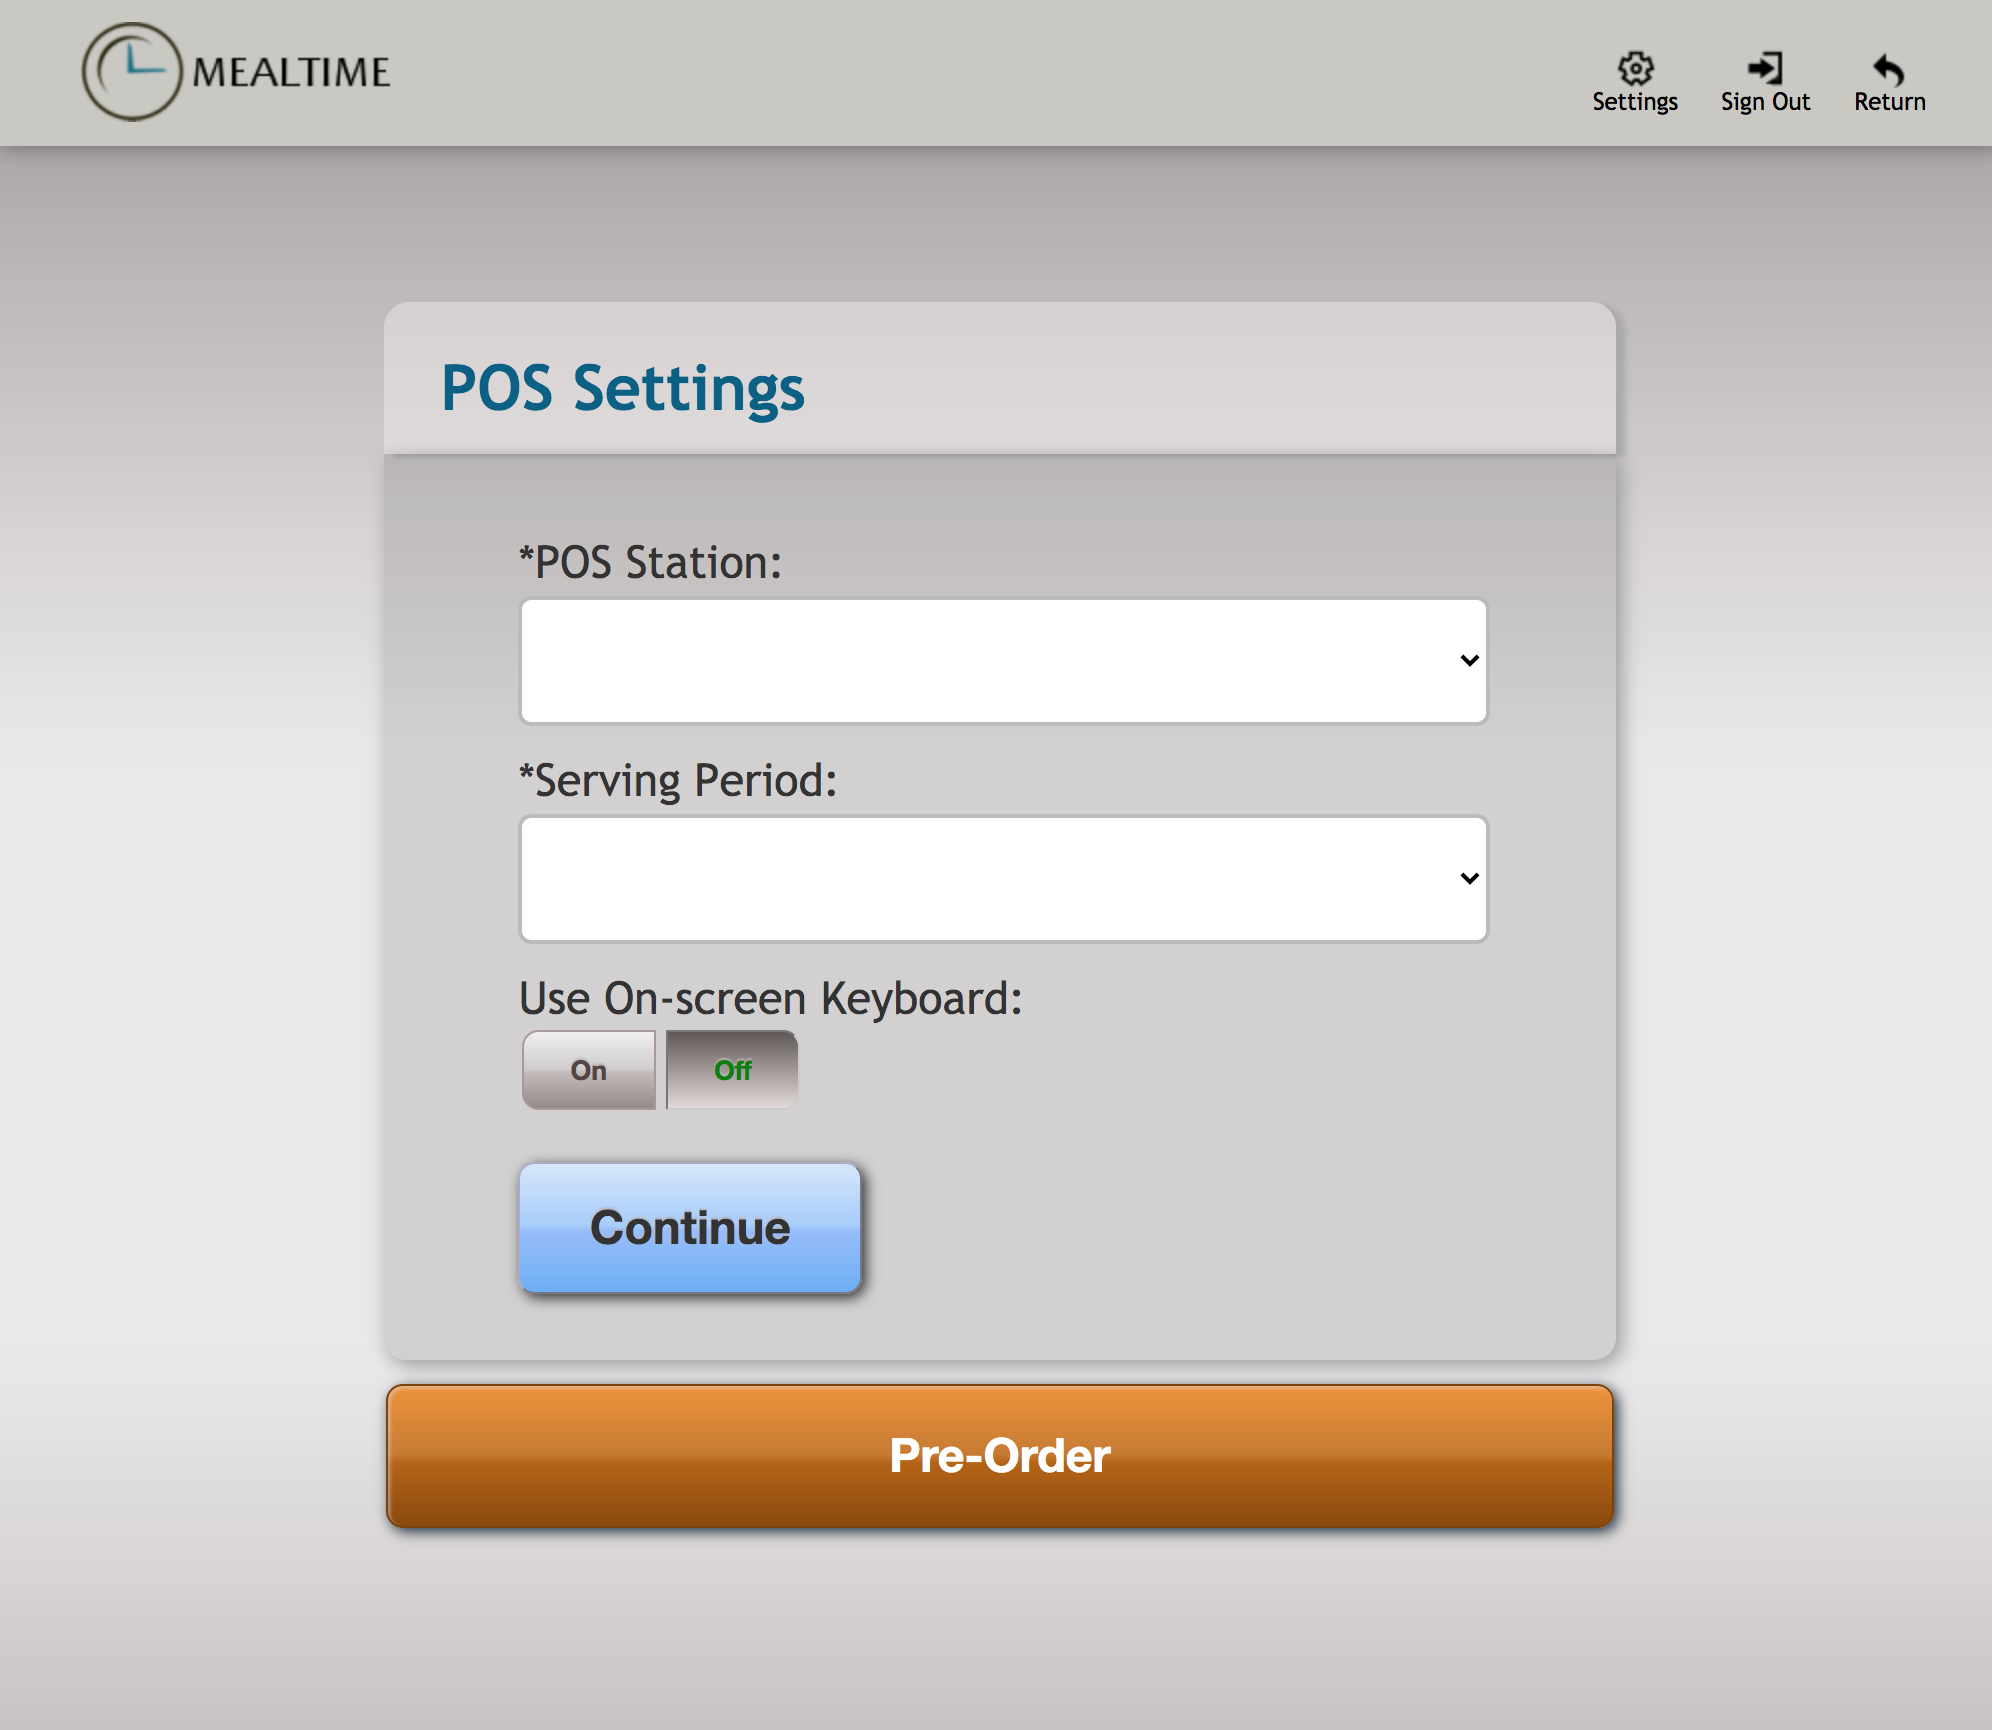This screenshot has width=1992, height=1730.
Task: Open the Settings menu label
Action: [1635, 102]
